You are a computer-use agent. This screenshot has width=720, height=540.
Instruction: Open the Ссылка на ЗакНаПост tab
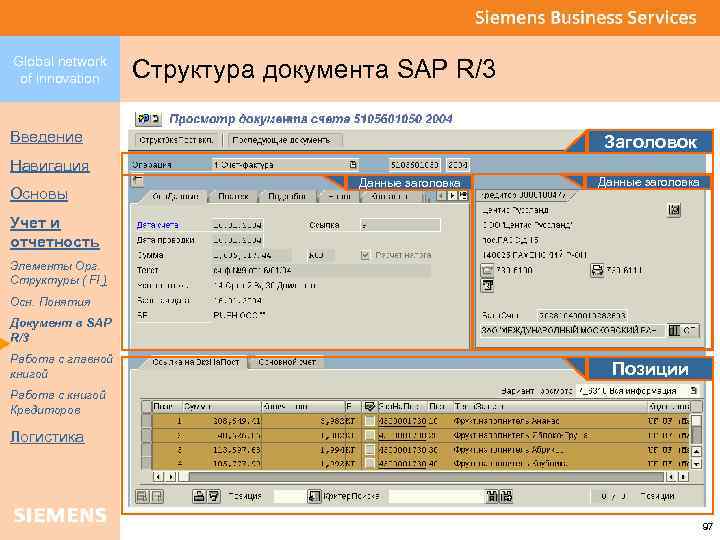(x=195, y=362)
